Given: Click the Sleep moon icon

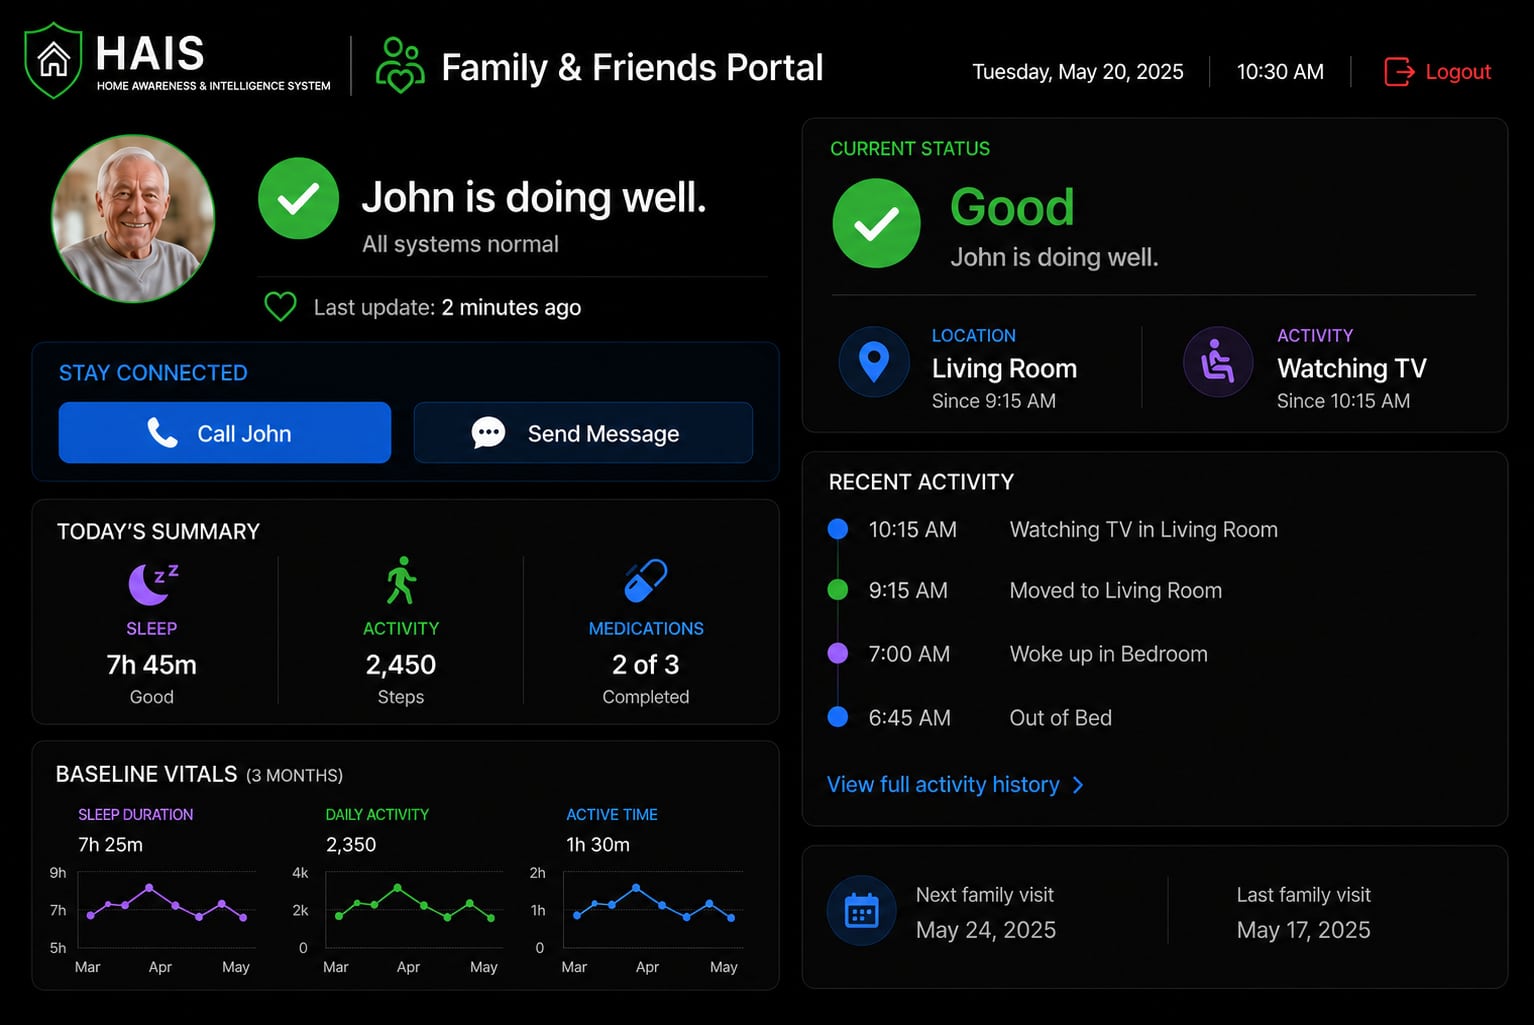Looking at the screenshot, I should point(152,583).
